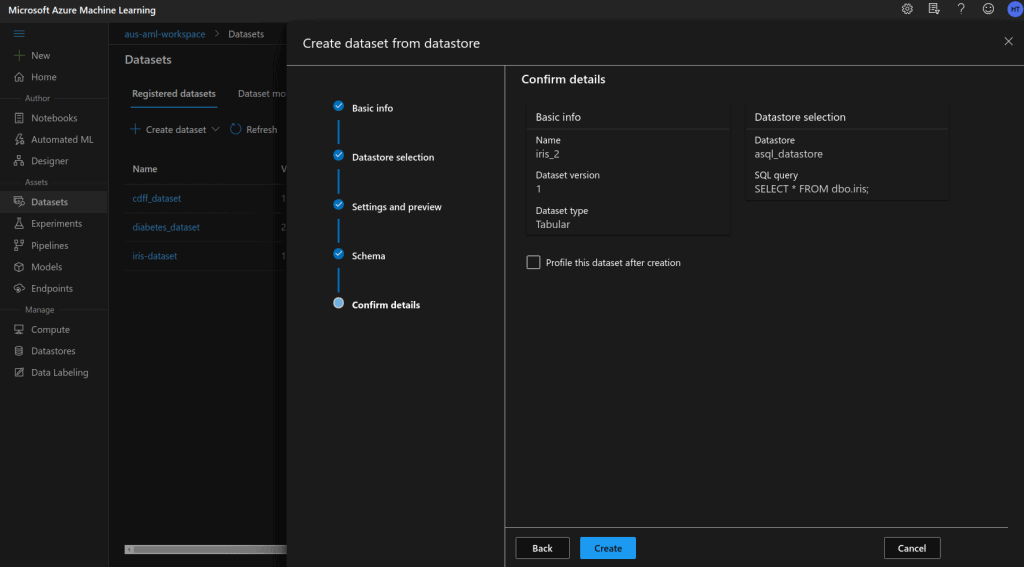Open Pipelines in the left menu

point(49,246)
